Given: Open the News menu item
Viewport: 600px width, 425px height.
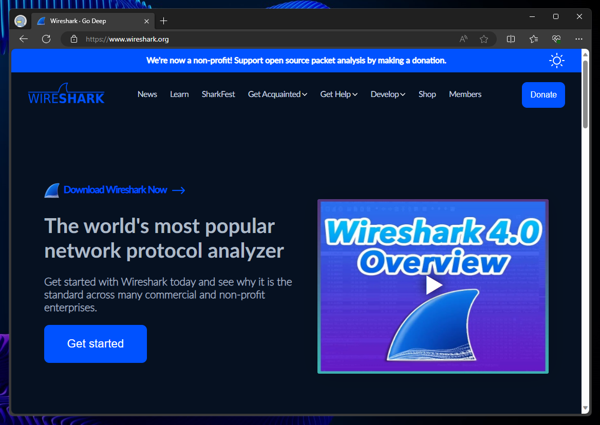Looking at the screenshot, I should 147,94.
